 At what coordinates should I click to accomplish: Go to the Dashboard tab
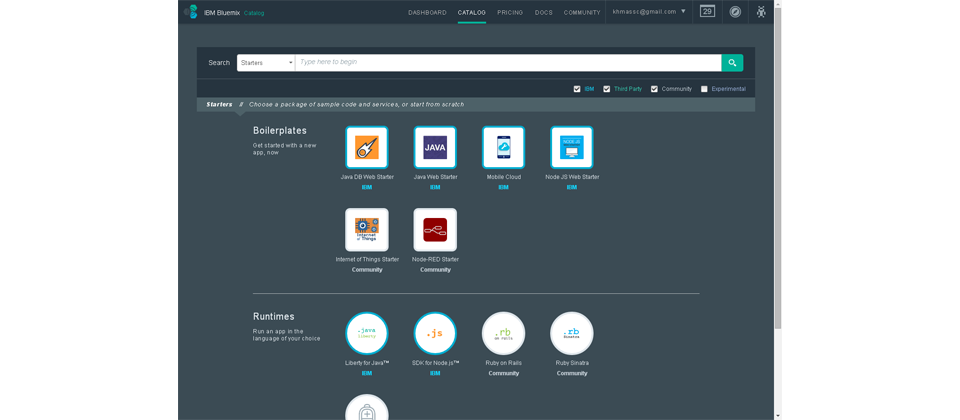(x=427, y=12)
